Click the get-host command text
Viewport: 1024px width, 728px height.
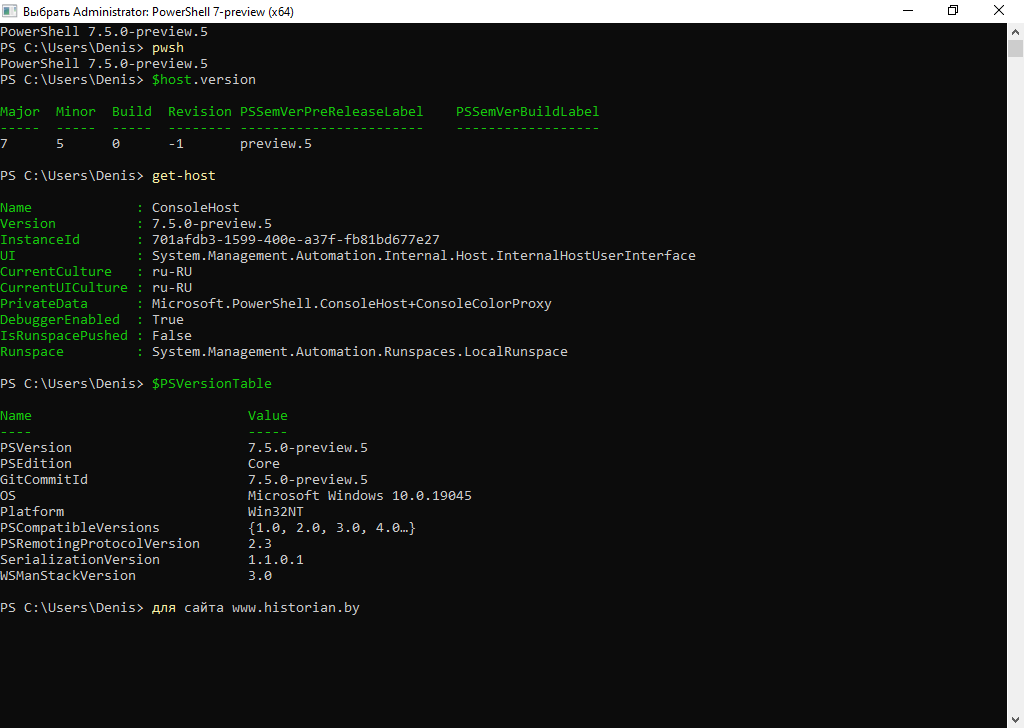coord(183,176)
